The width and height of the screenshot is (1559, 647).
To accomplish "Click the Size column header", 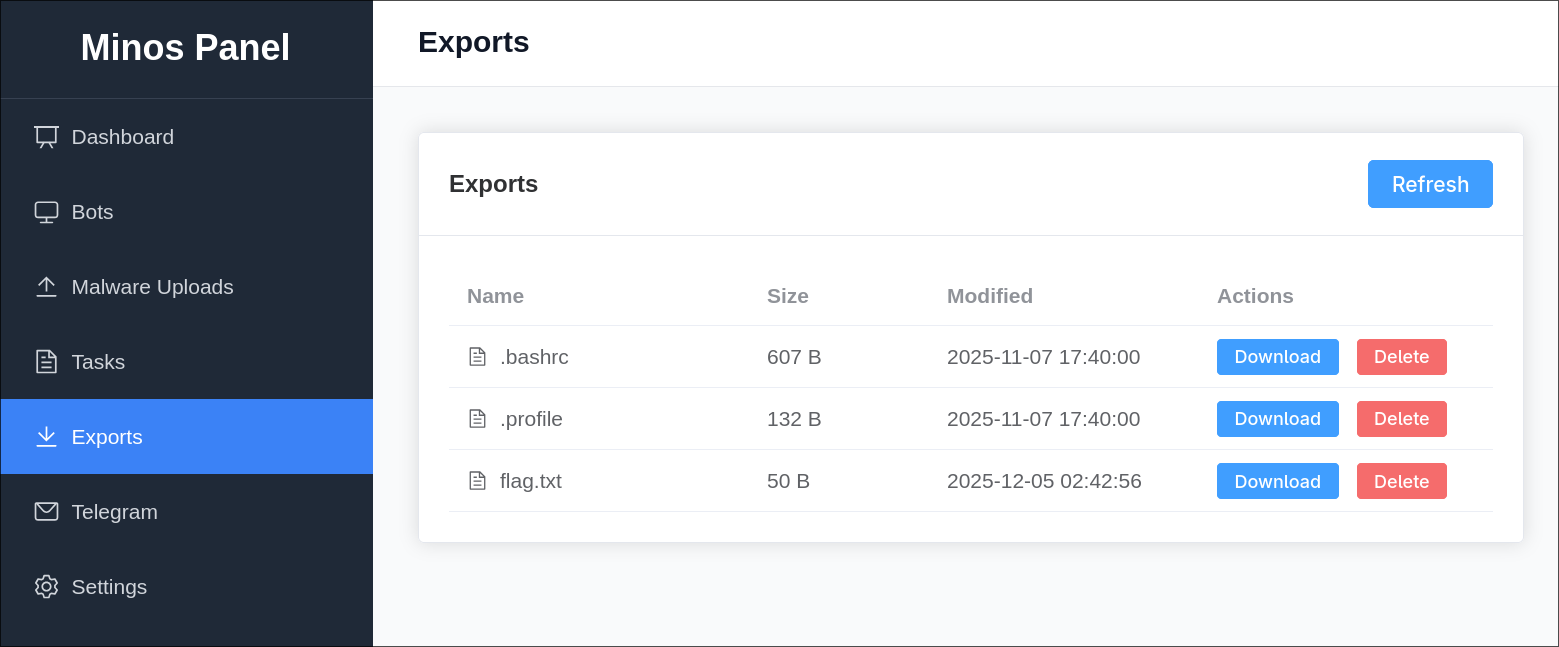I will click(x=787, y=296).
